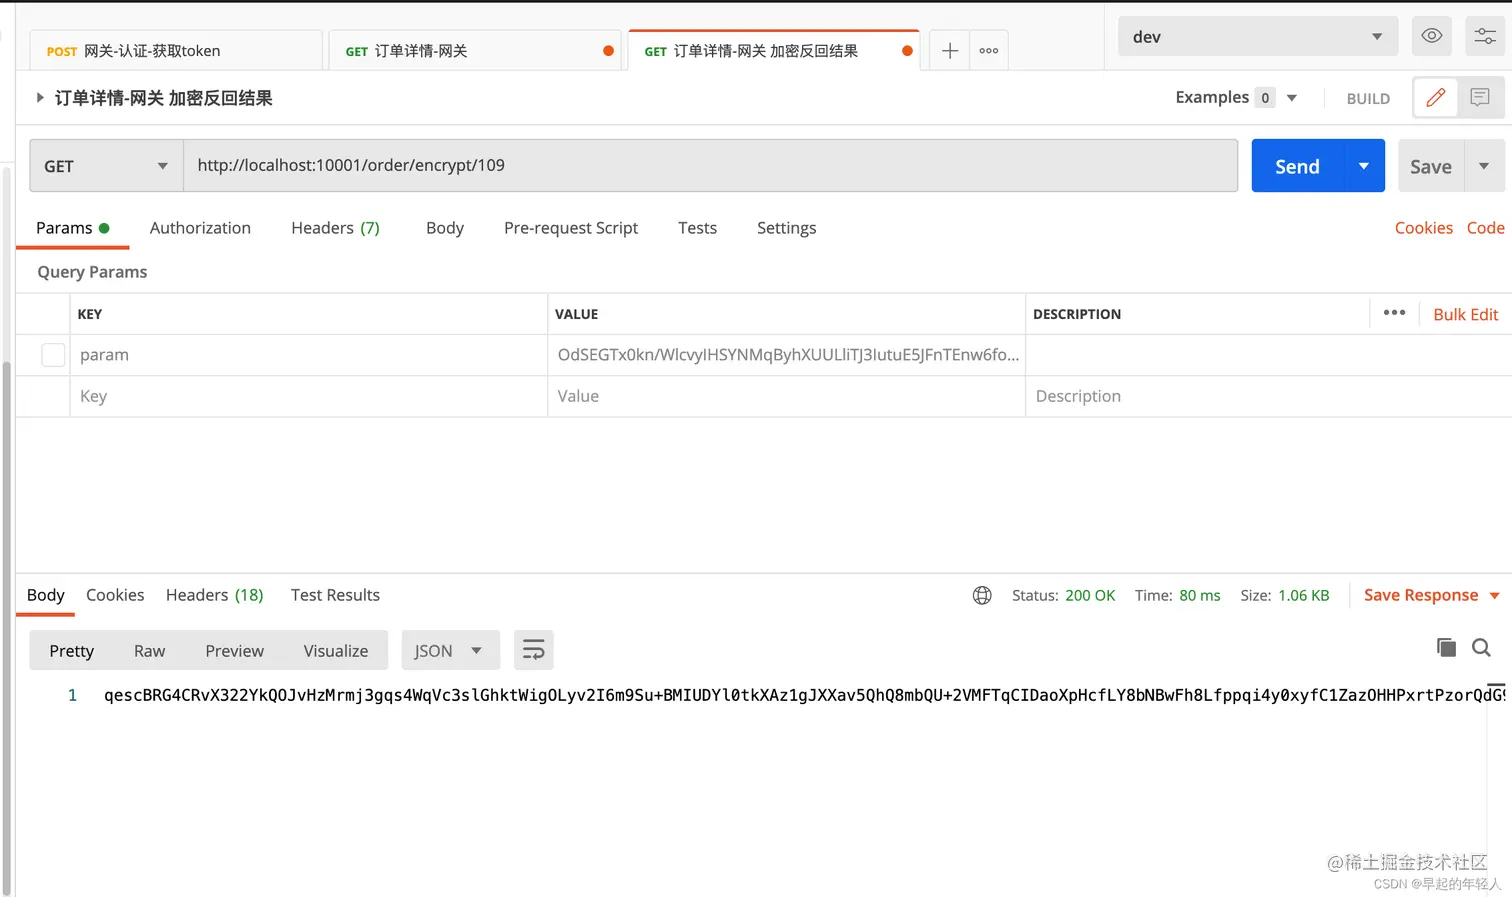Open the Test Results tab

pyautogui.click(x=335, y=595)
